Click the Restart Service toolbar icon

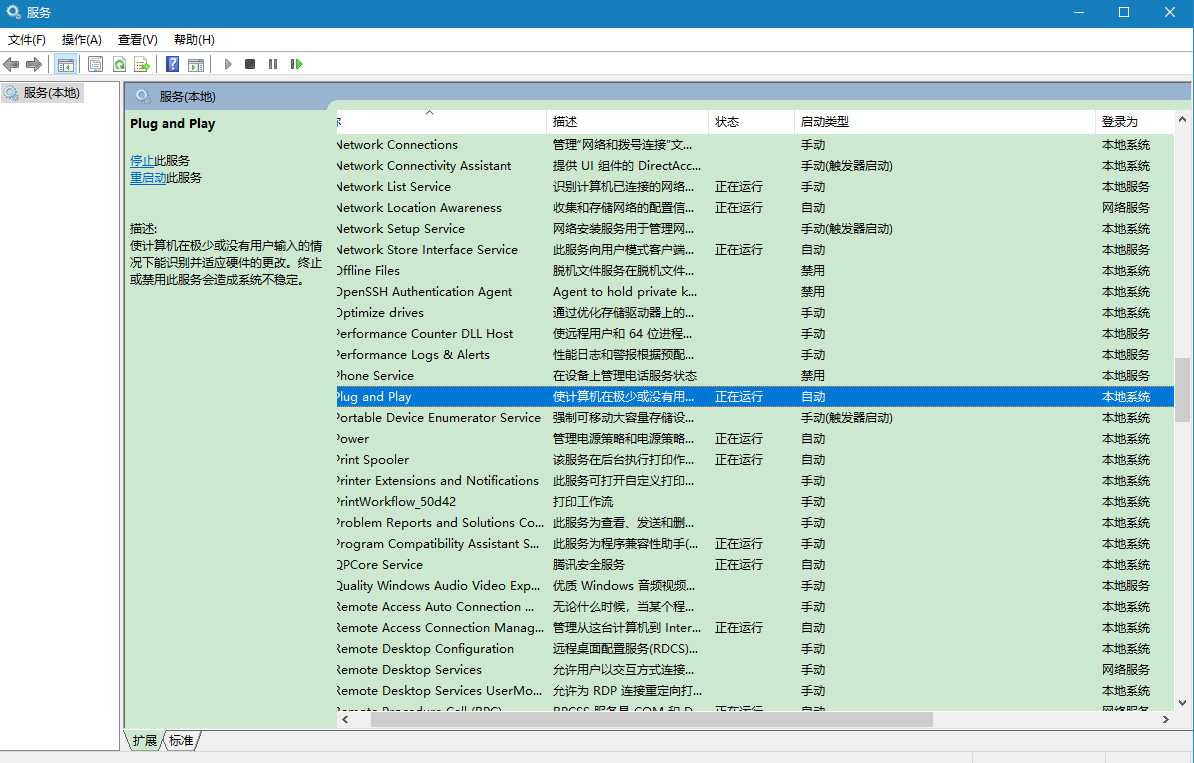coord(296,65)
